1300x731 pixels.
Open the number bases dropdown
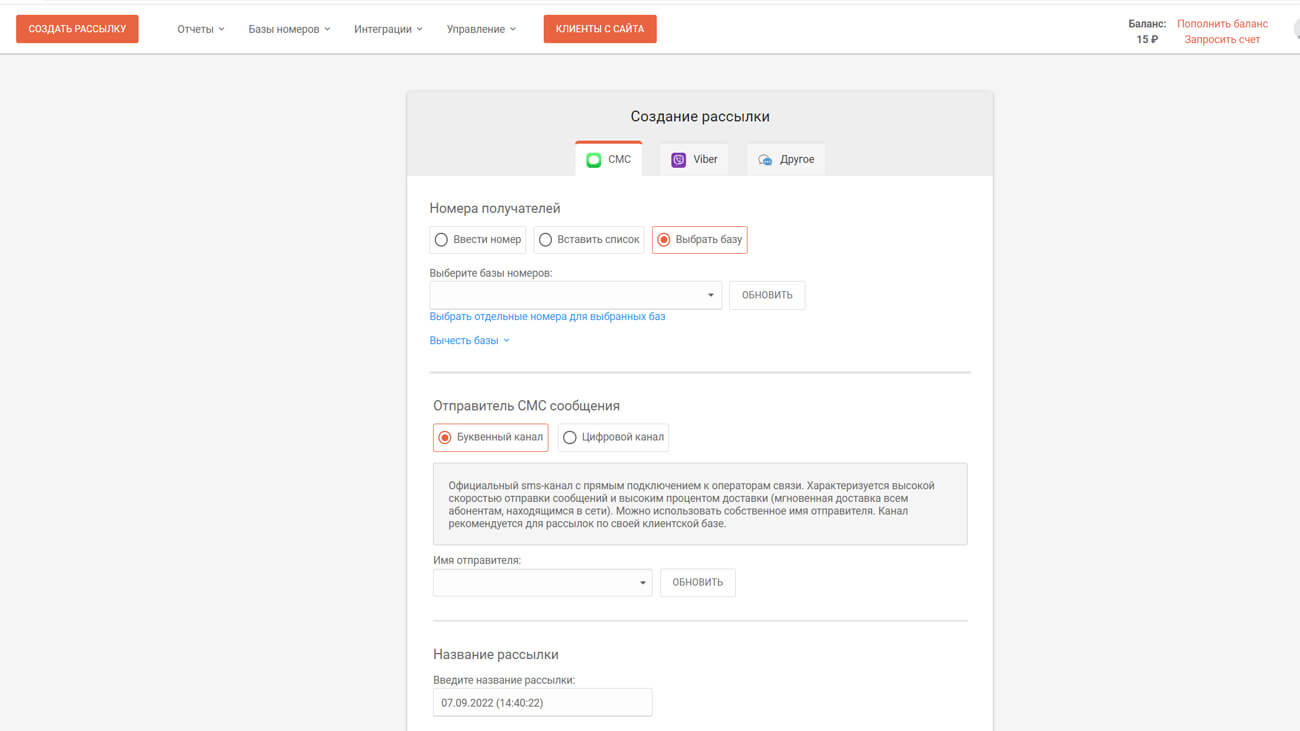575,295
